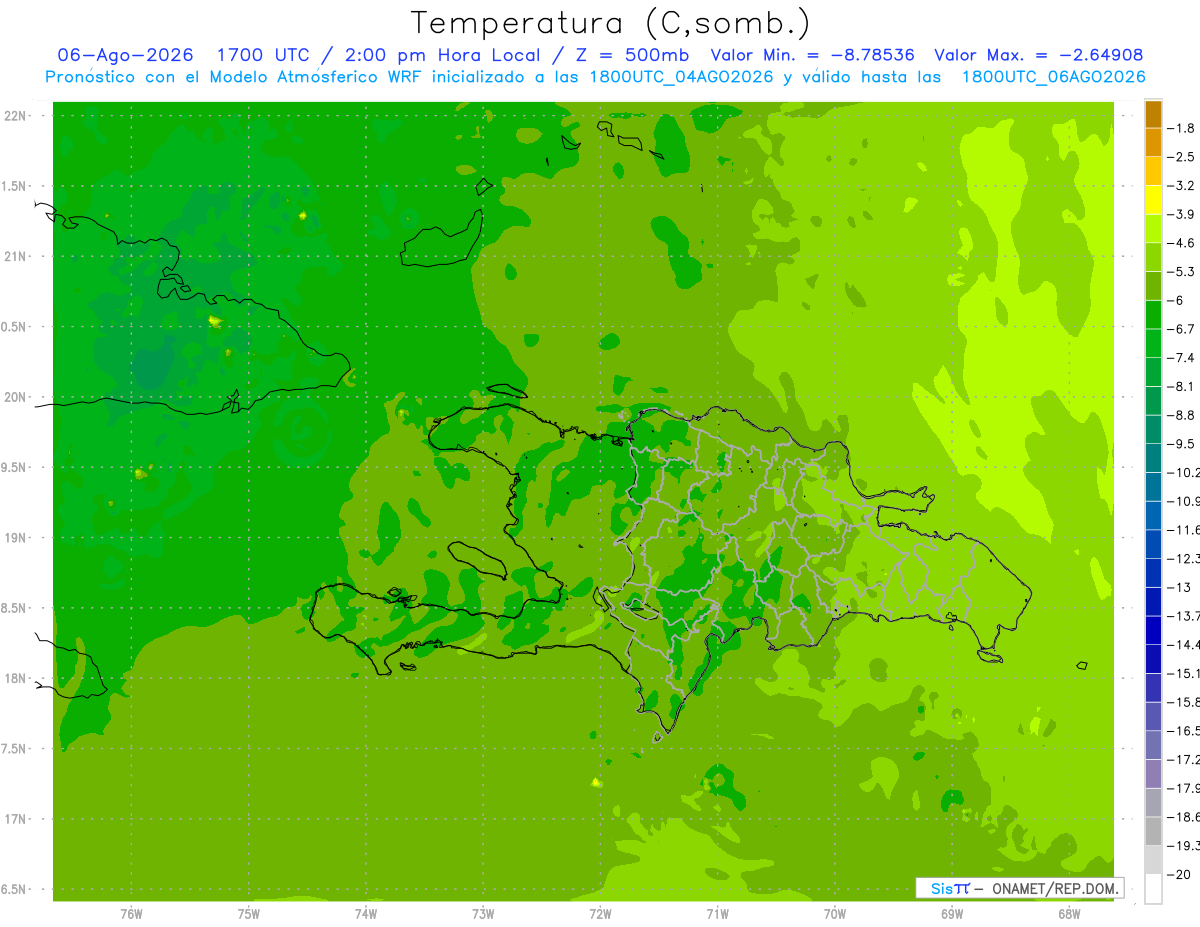
Task: Click the '-8.8' color scale label
Action: (1181, 415)
